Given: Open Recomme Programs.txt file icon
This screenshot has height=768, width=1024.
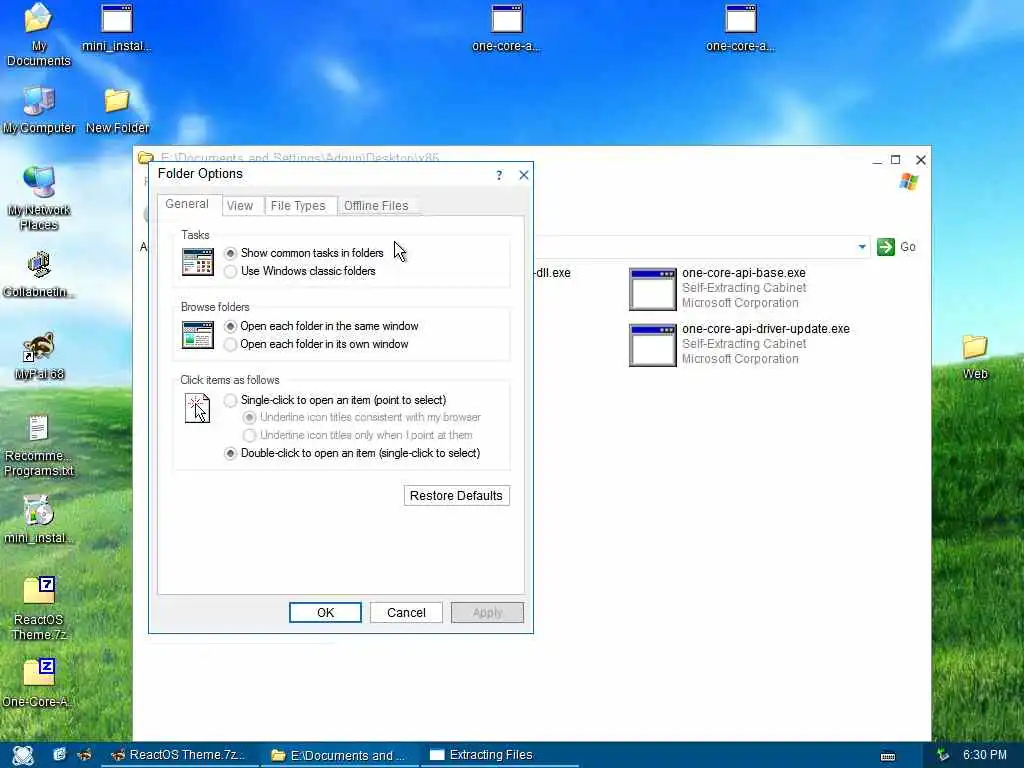Looking at the screenshot, I should coord(39,446).
